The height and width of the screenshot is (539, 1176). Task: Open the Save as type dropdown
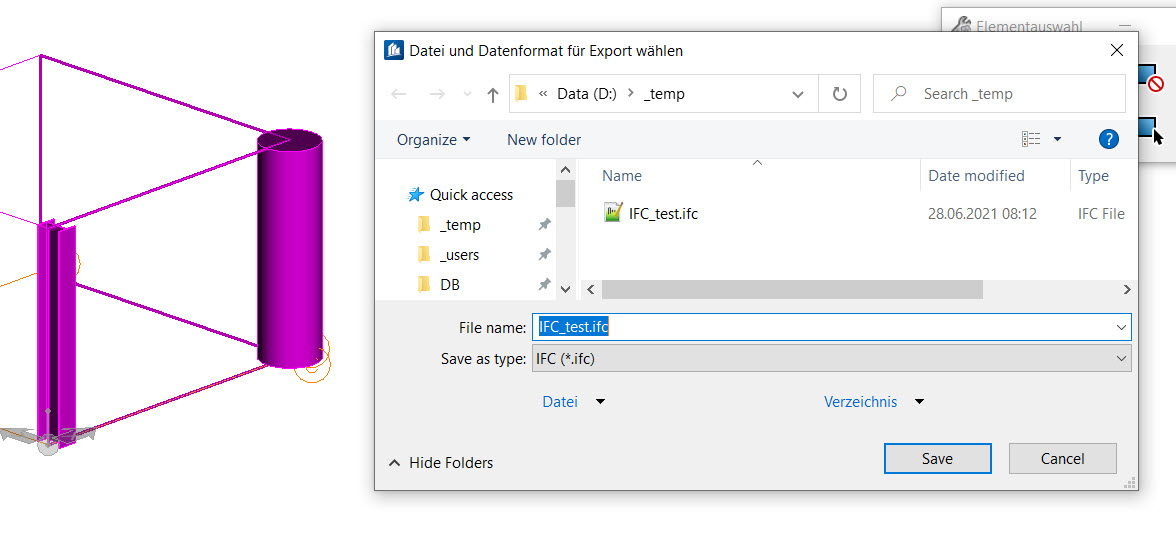click(x=1121, y=359)
